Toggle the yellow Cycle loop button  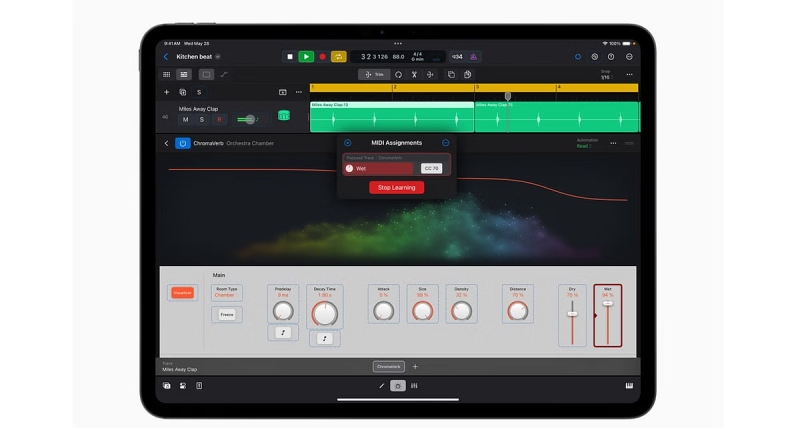click(x=339, y=57)
